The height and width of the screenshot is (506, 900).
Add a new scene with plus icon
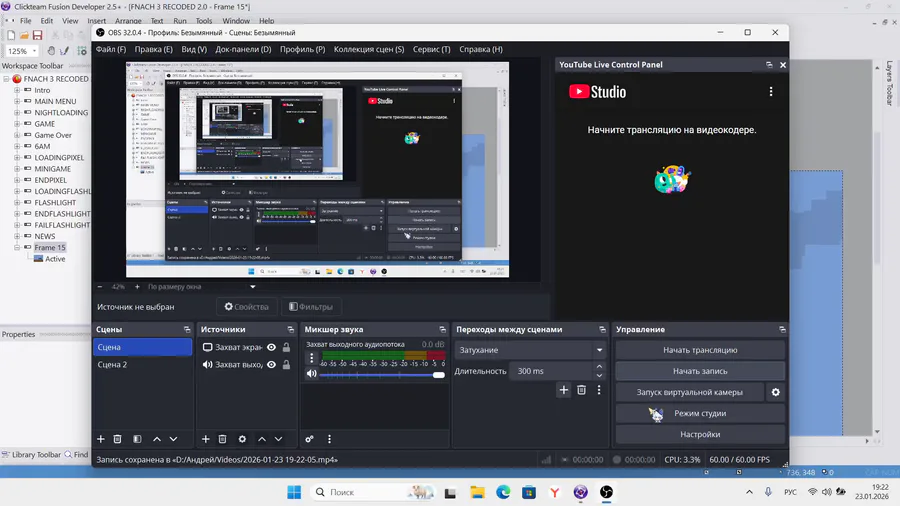(100, 439)
